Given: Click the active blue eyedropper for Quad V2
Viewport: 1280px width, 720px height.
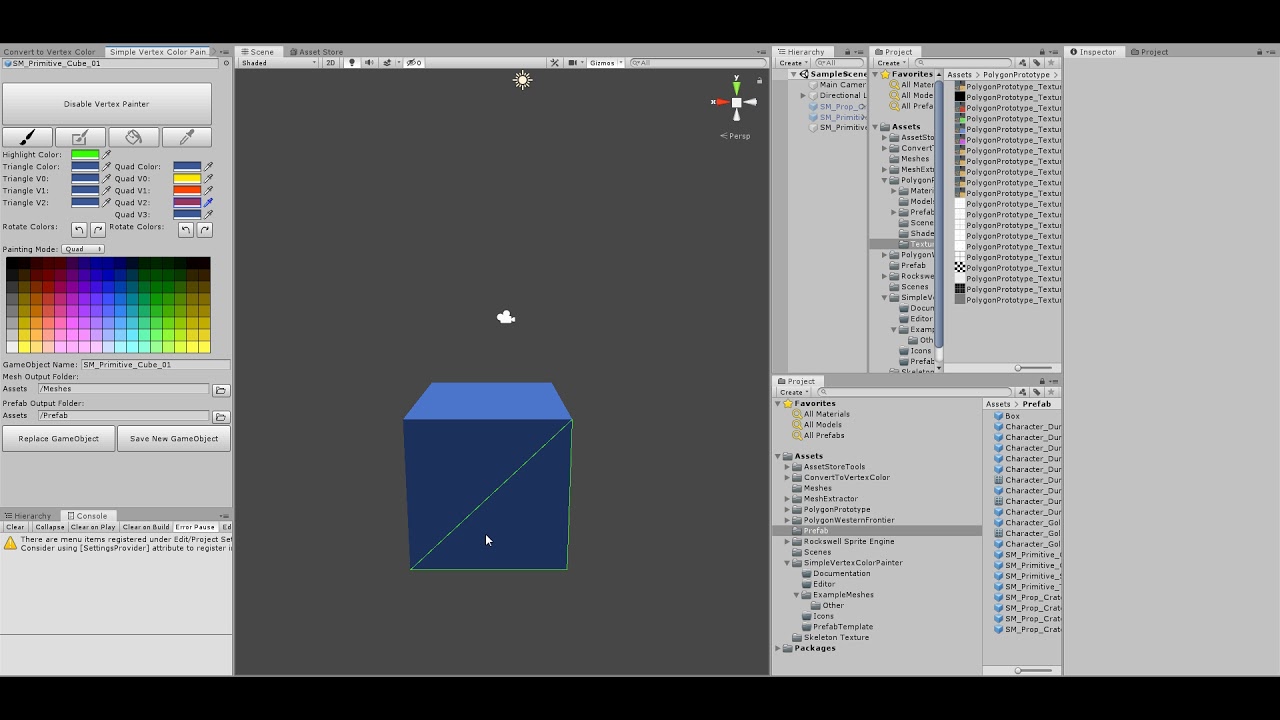Looking at the screenshot, I should pyautogui.click(x=209, y=203).
